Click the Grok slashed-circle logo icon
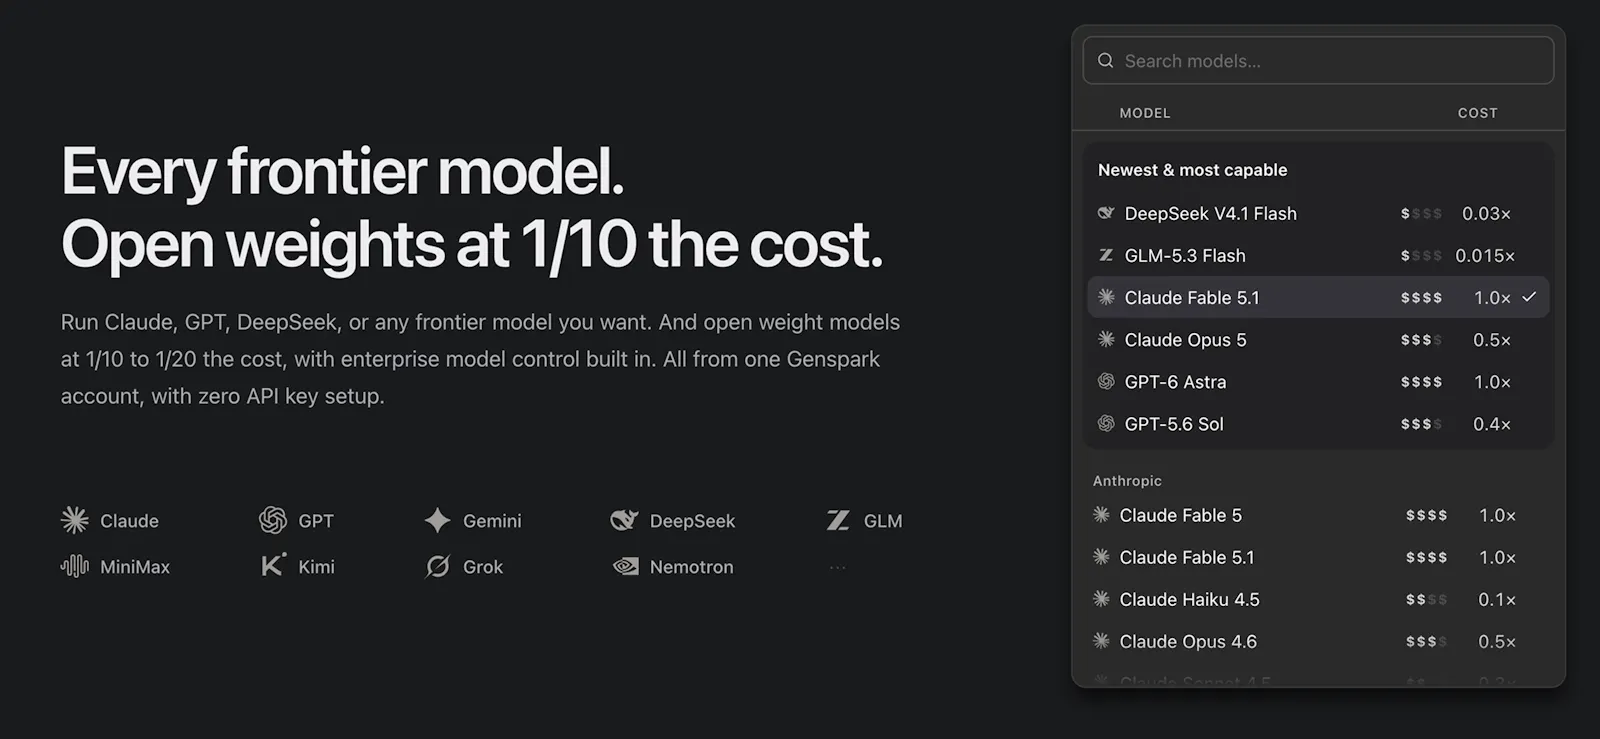The width and height of the screenshot is (1600, 739). pos(437,566)
